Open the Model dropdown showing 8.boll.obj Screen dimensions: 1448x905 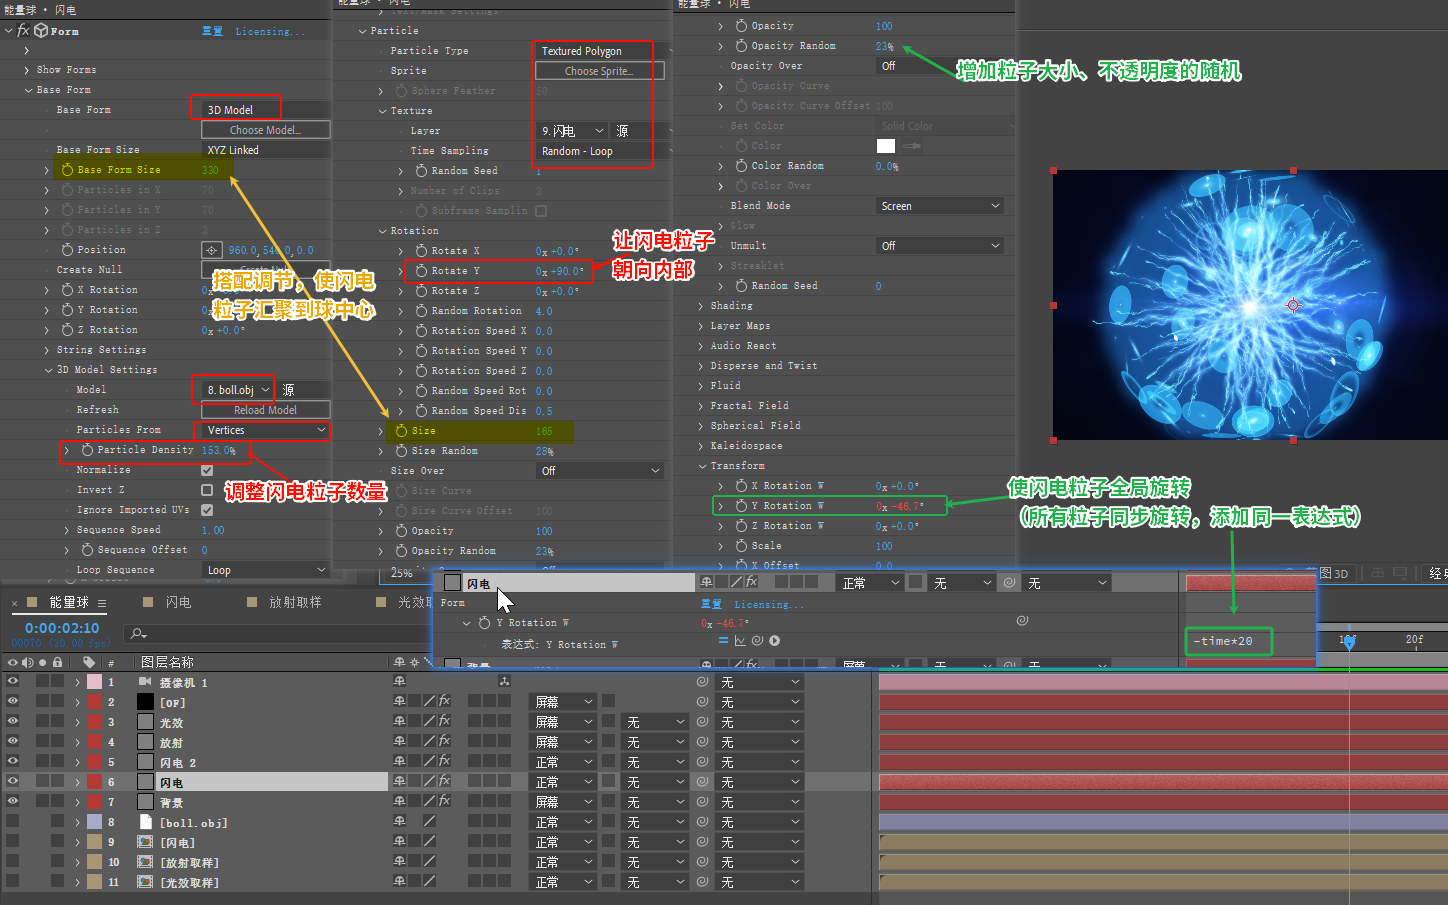[238, 390]
